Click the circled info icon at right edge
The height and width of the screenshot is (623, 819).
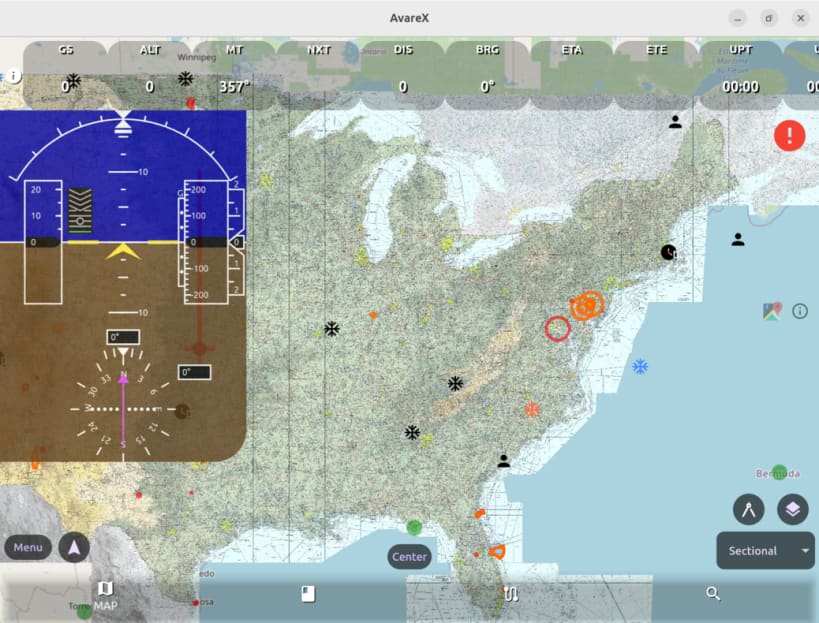[x=800, y=311]
